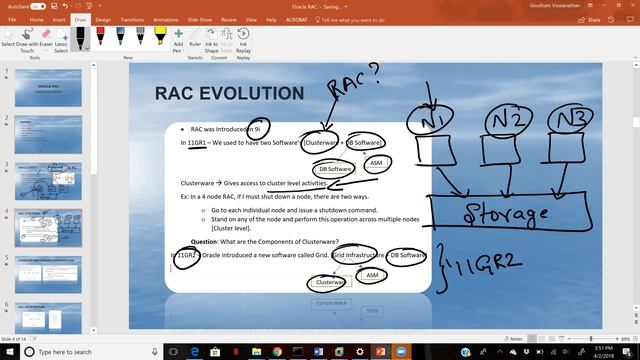This screenshot has height=360, width=640.
Task: Click Ink Replay
Action: pos(243,41)
